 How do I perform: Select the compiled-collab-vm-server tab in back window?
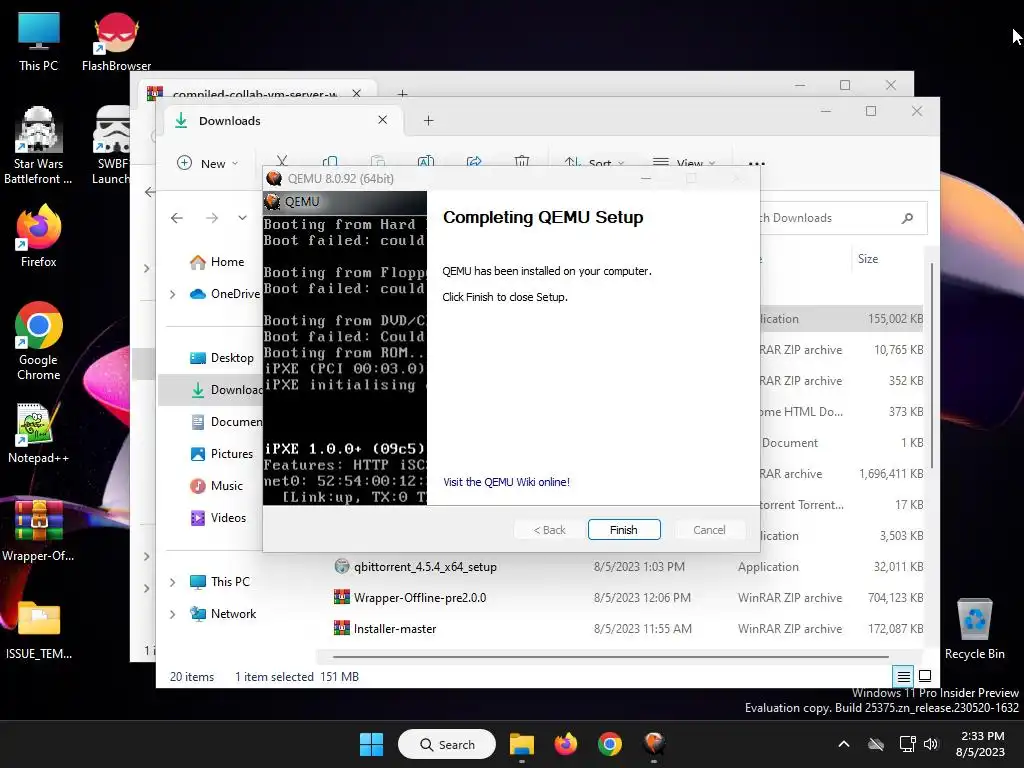tap(255, 93)
